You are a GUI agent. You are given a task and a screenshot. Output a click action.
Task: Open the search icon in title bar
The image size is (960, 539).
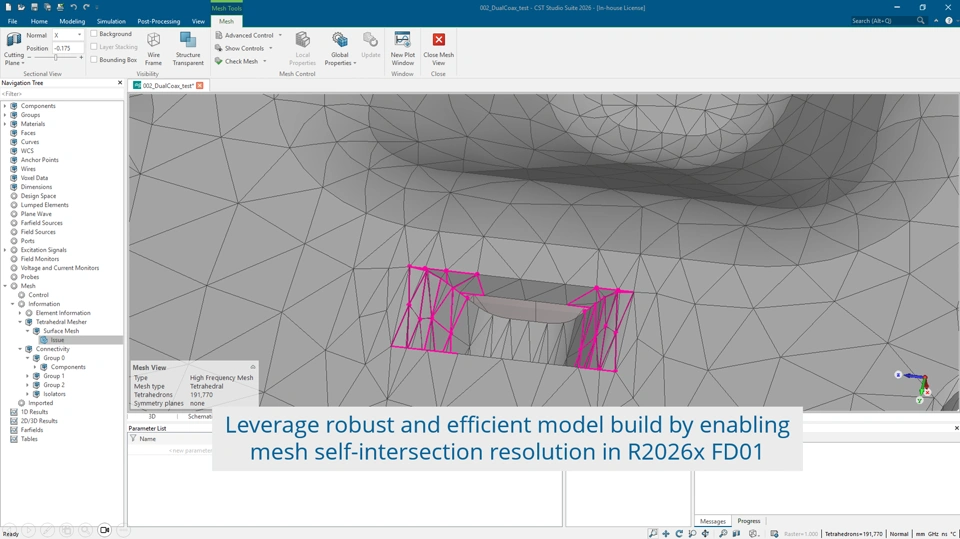[921, 21]
